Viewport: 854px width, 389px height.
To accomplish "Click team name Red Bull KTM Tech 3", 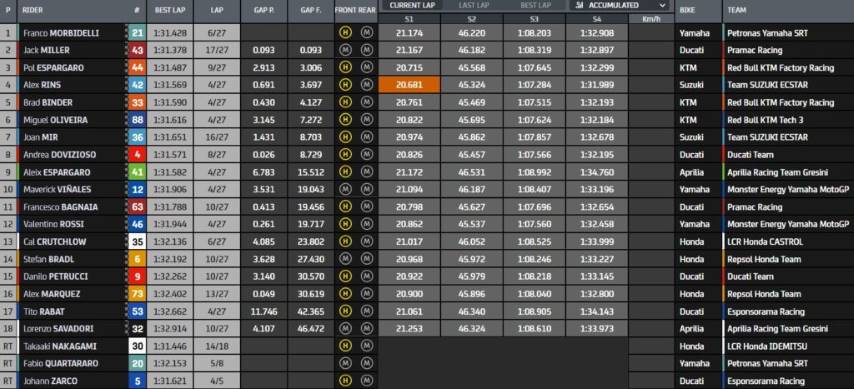I will (765, 120).
